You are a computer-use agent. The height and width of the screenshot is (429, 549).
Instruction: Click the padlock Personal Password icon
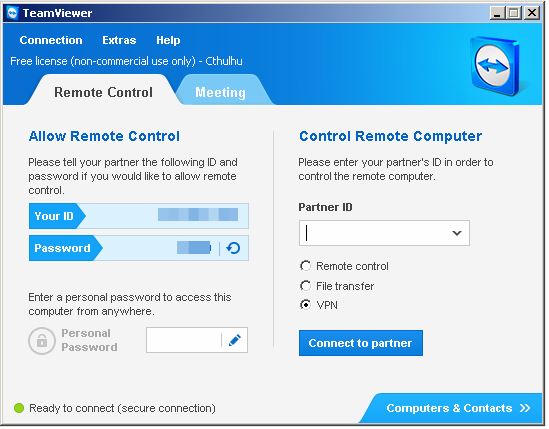(42, 340)
